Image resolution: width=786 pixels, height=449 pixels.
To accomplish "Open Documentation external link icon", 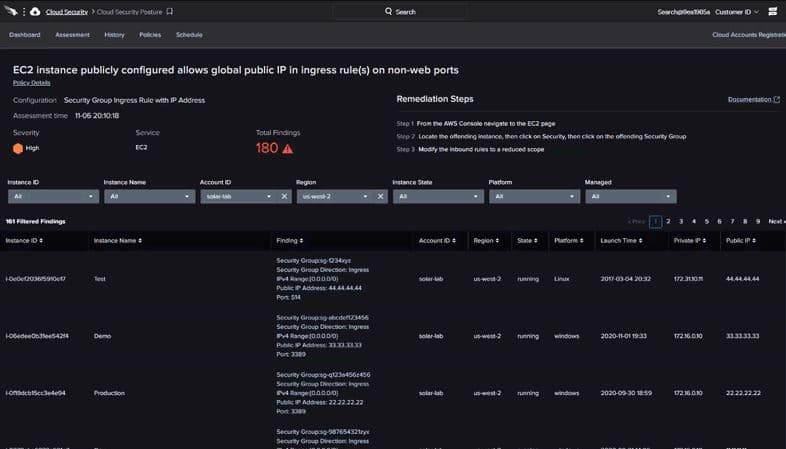I will coord(776,100).
